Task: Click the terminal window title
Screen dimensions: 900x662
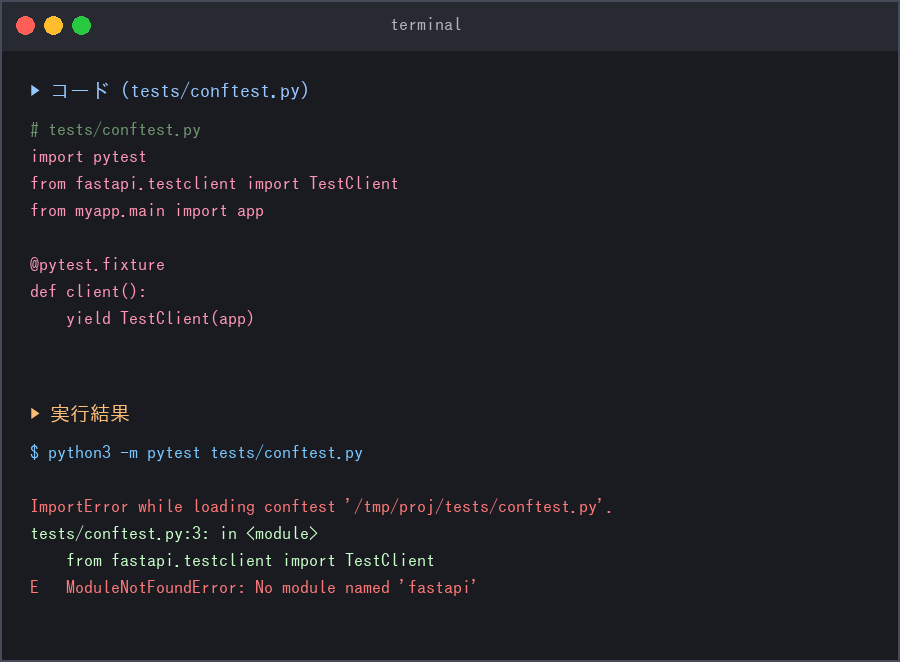Action: click(426, 25)
